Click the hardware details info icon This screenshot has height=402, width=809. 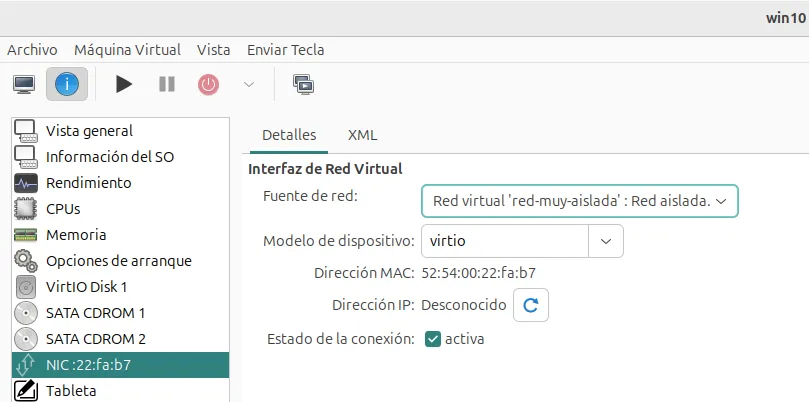67,84
